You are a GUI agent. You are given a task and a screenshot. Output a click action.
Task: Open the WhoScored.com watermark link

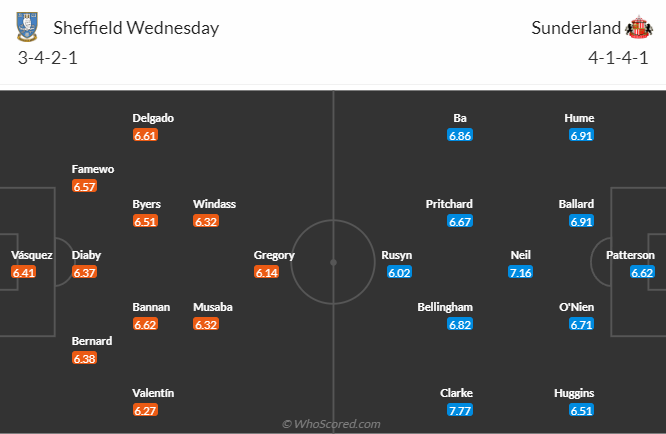[332, 424]
